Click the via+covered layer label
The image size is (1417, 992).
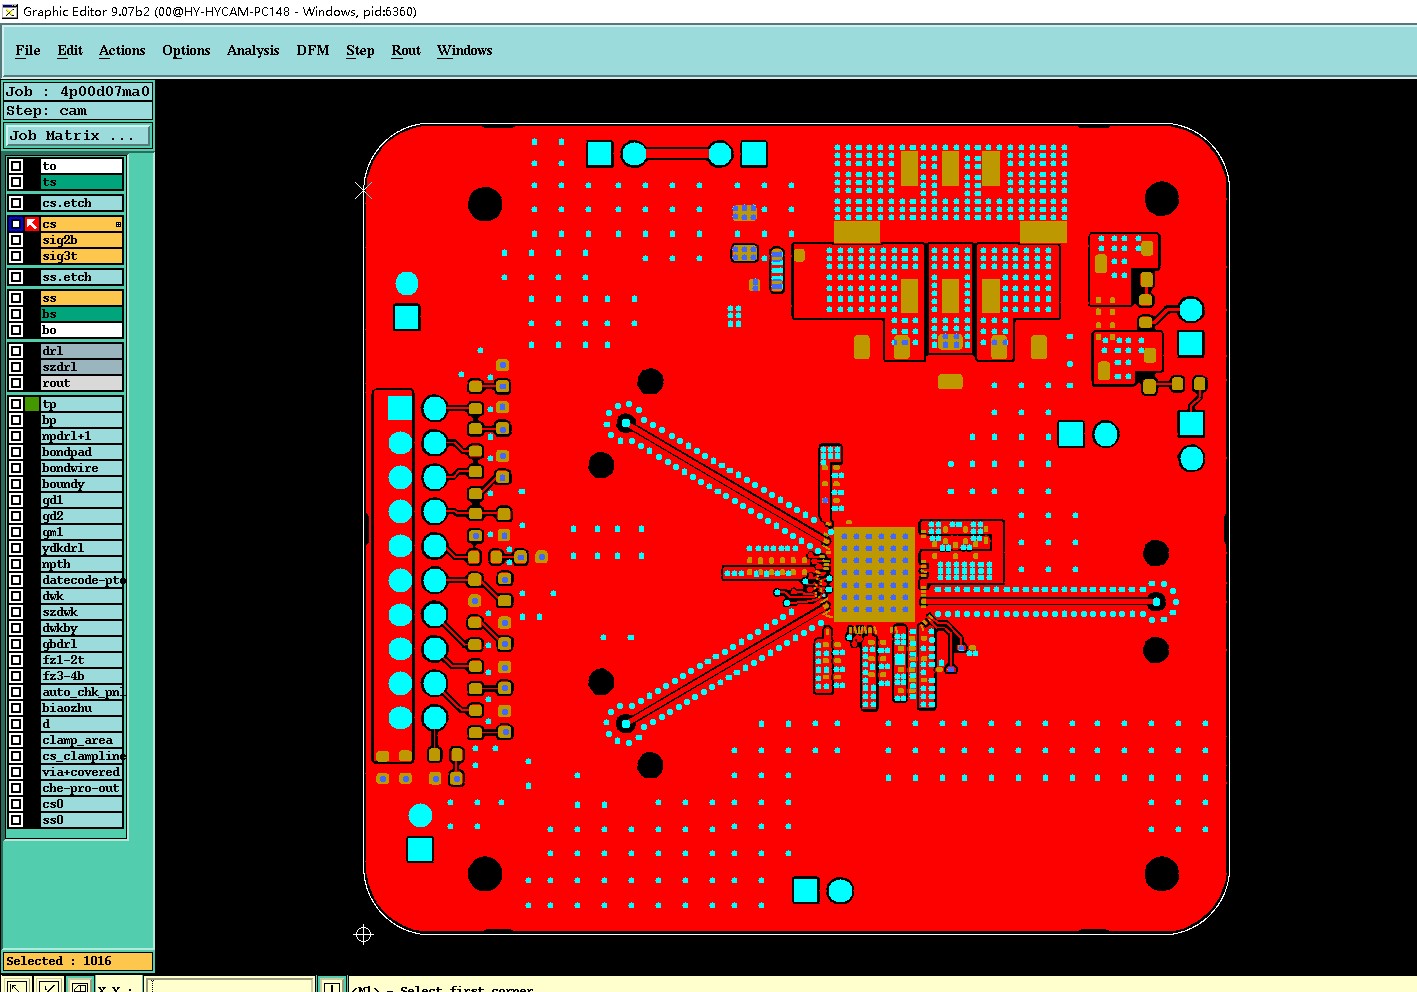[x=82, y=772]
